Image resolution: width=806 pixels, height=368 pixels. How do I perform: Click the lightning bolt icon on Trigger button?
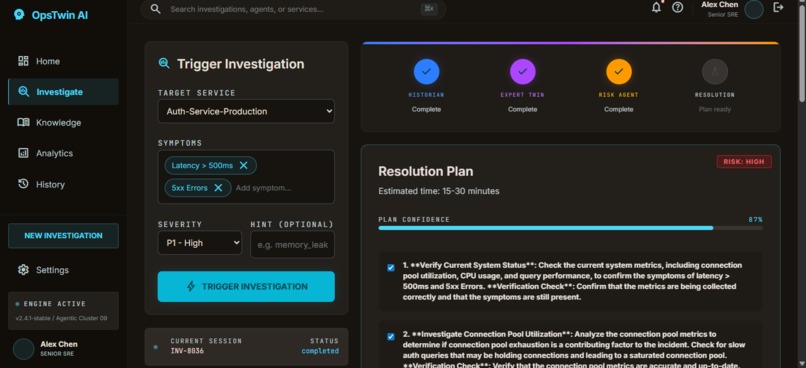(x=191, y=286)
